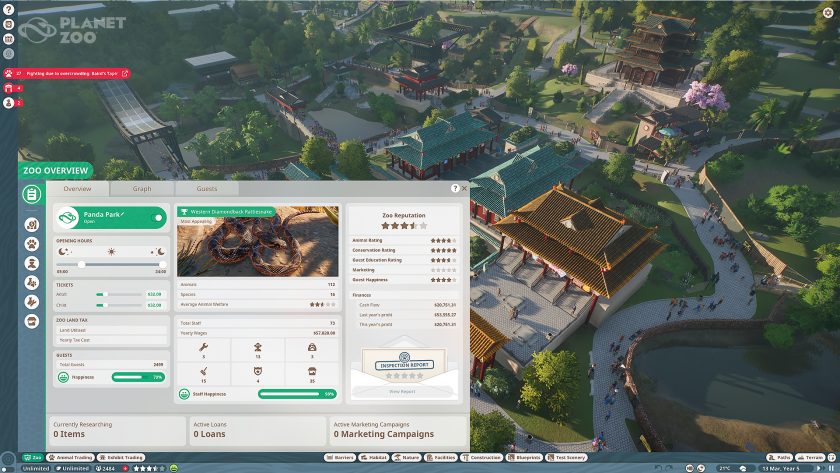Click the caretaker broom staff icon
Viewport: 840px width, 473px height.
tap(204, 371)
